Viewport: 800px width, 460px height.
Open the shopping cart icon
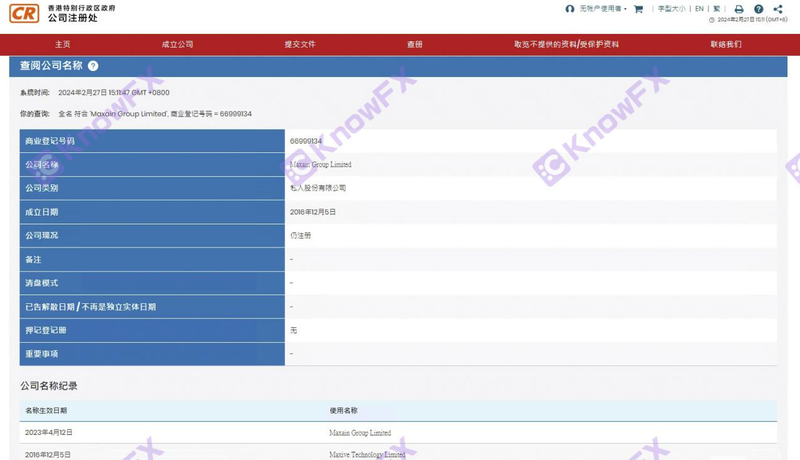tap(638, 9)
